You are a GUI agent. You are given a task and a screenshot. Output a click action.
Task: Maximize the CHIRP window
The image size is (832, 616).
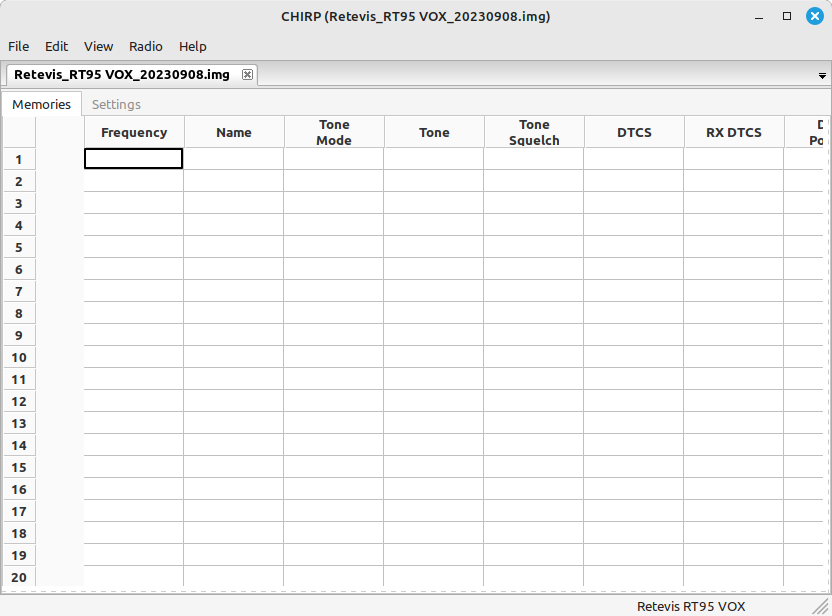tap(787, 16)
